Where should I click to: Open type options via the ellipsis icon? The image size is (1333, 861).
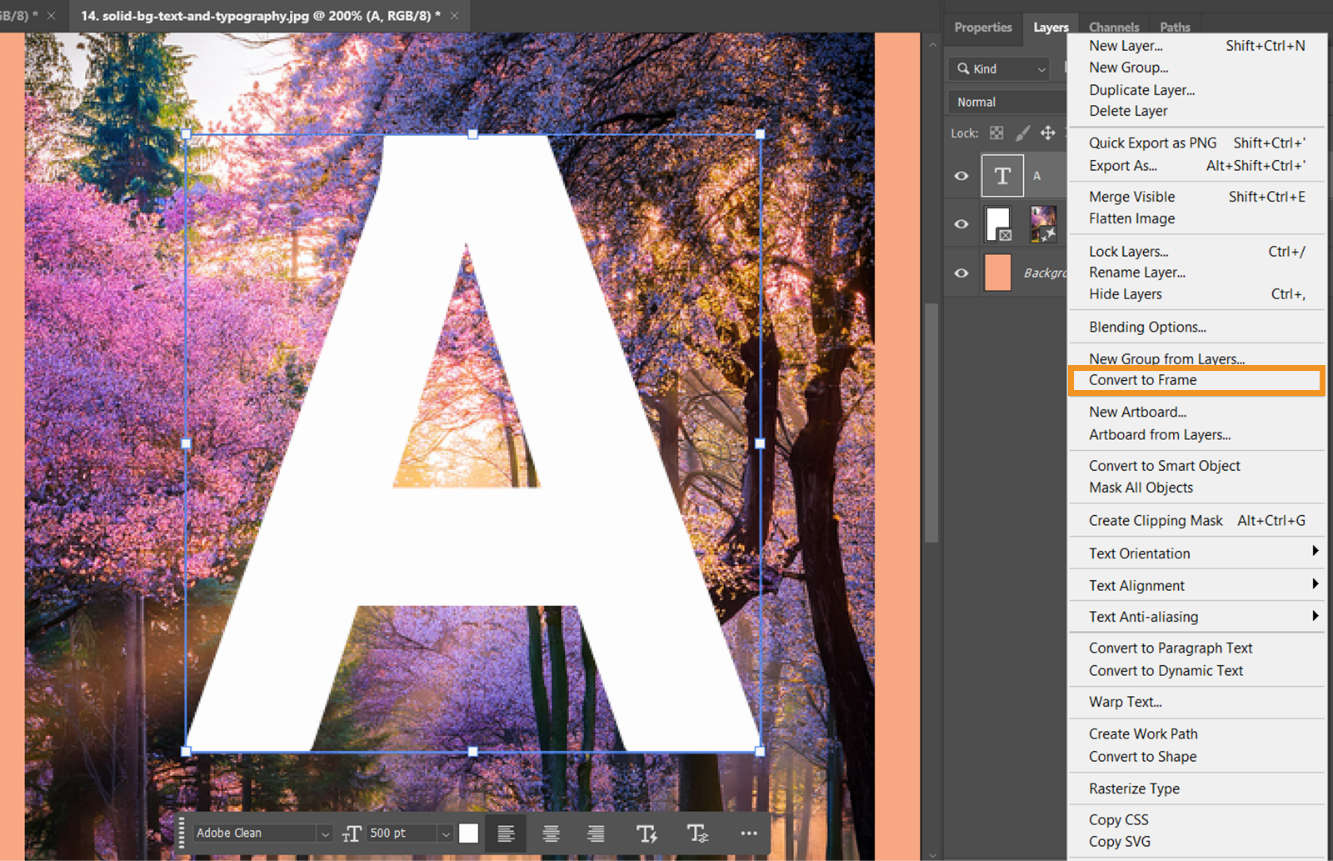coord(748,833)
